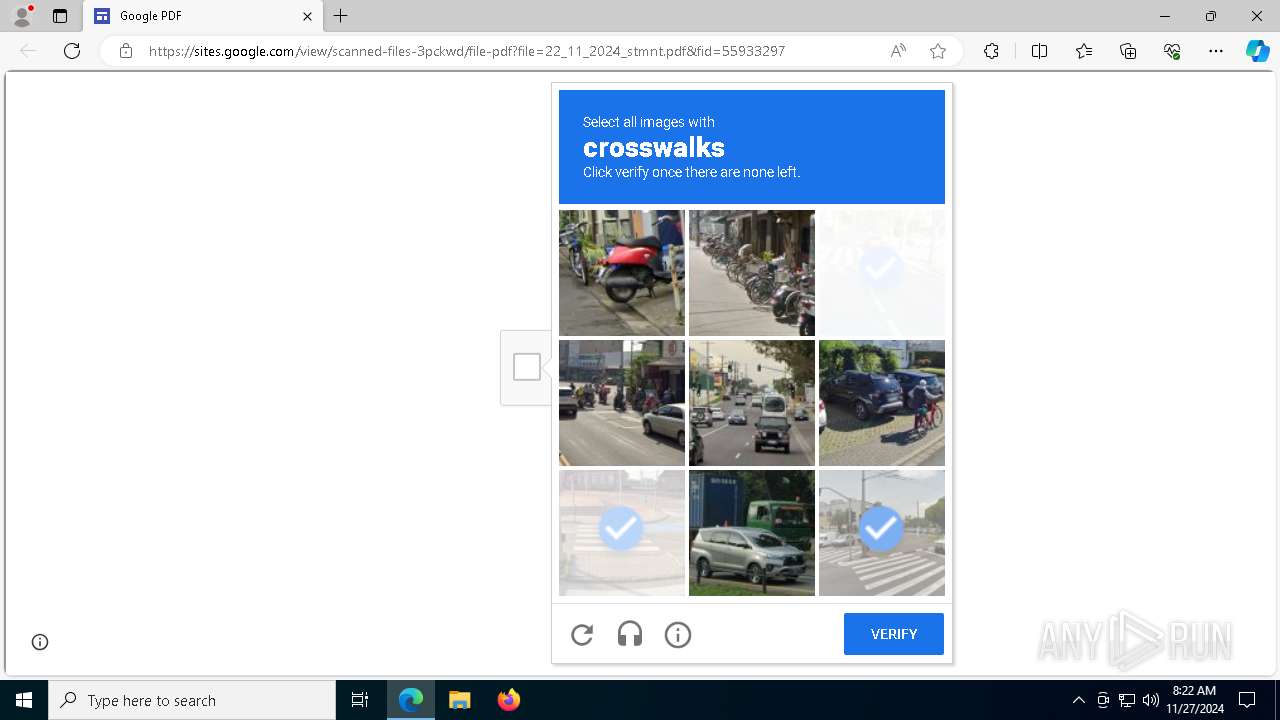Select the cyclist beside dark SUV tile

click(882, 403)
